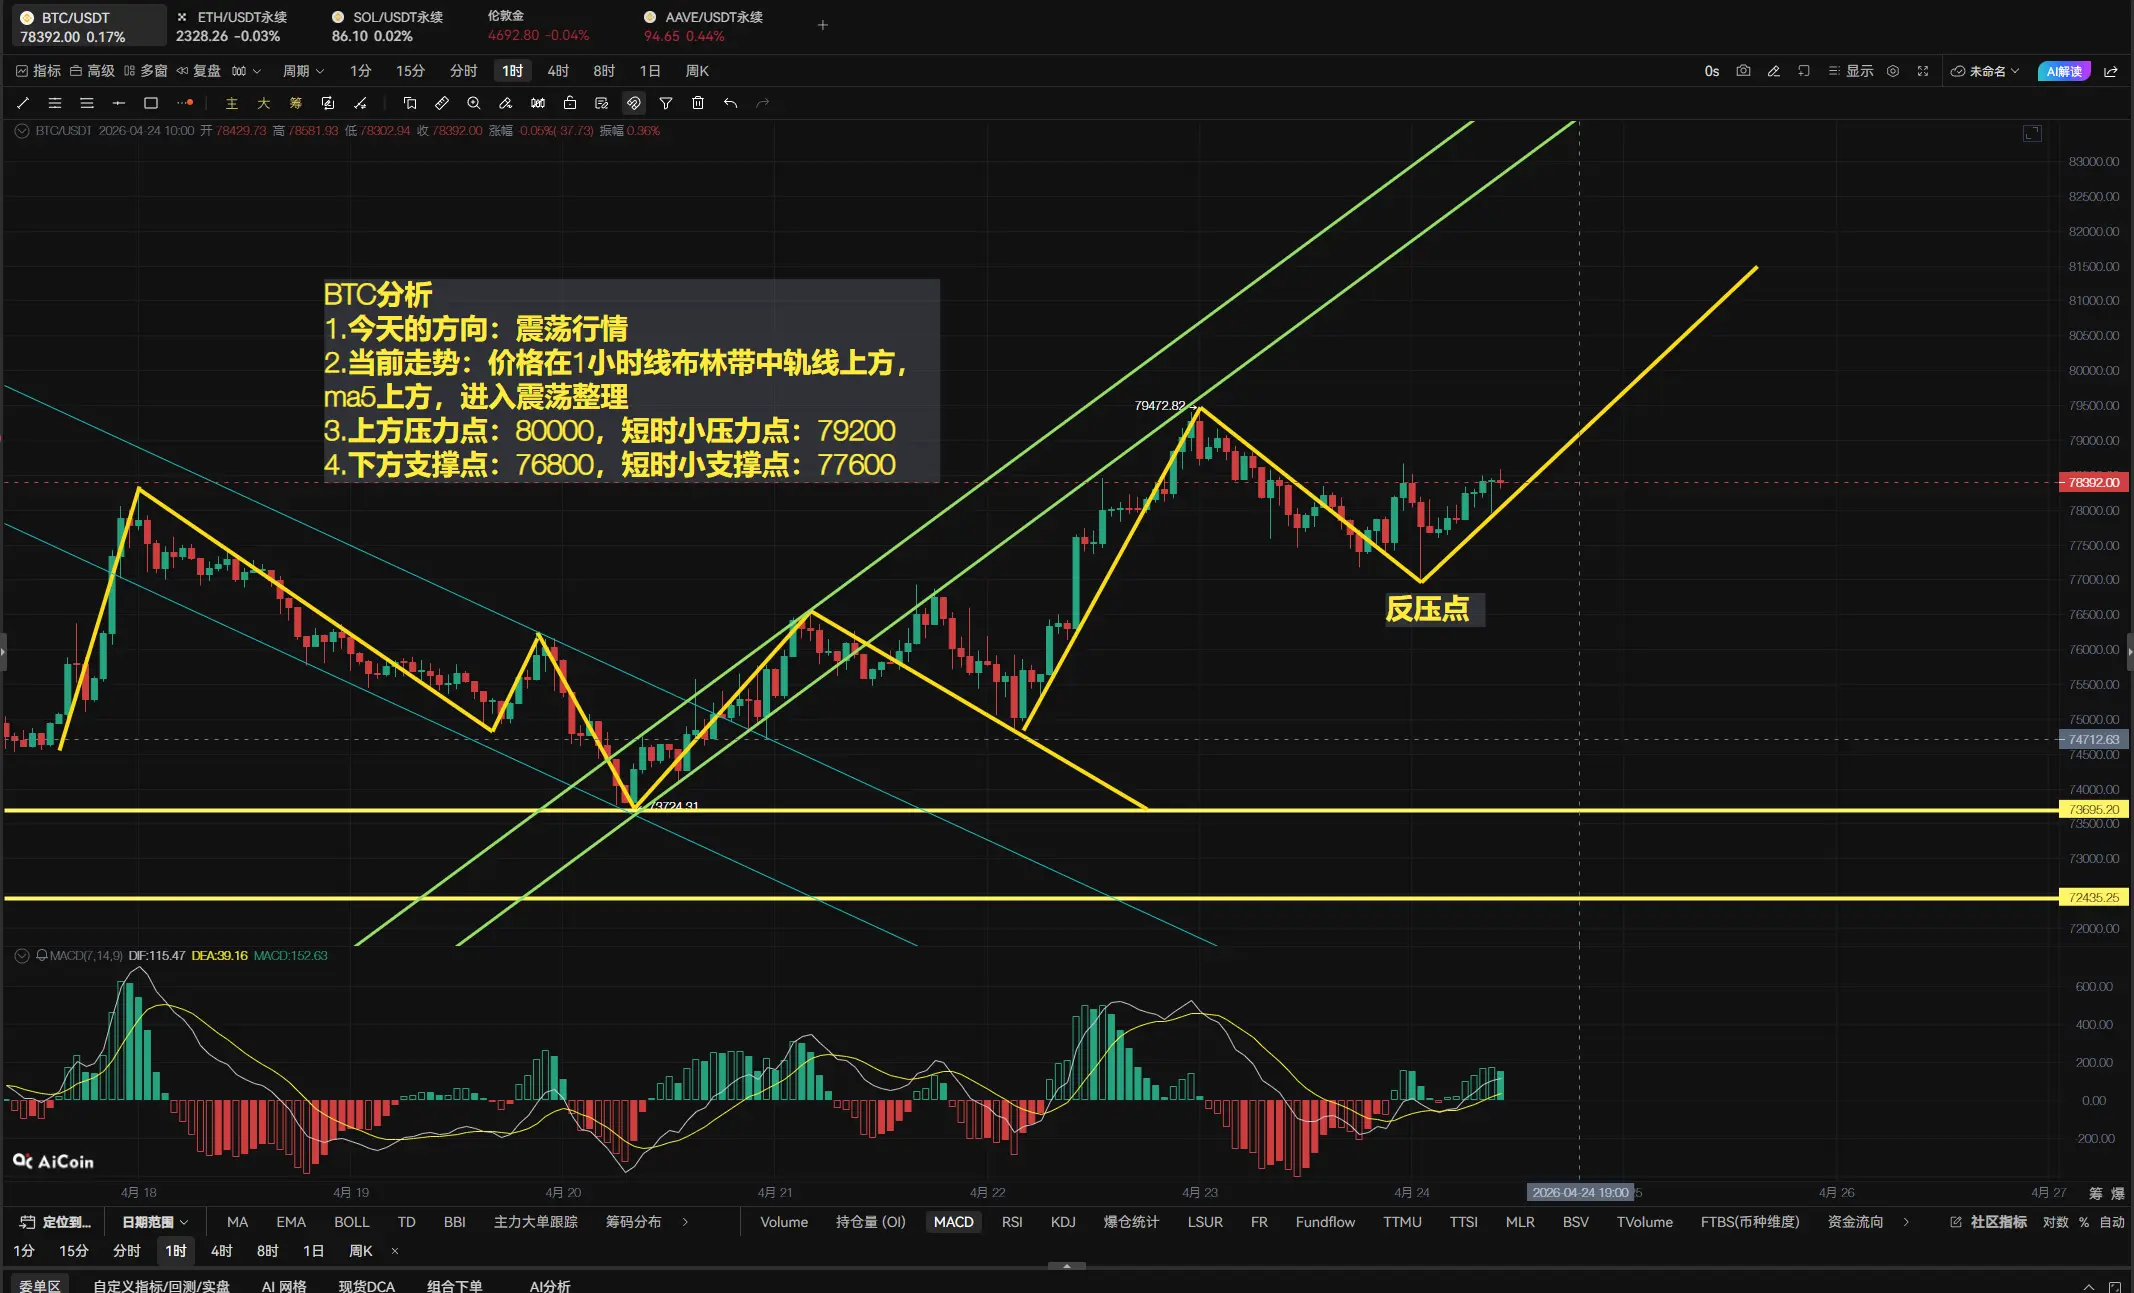This screenshot has height=1293, width=2134.
Task: Switch to the ETH/USDT永续 tab
Action: 241,18
